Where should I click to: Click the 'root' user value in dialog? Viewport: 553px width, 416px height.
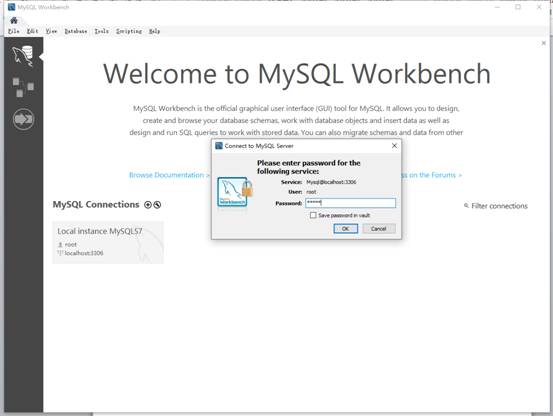(x=311, y=192)
